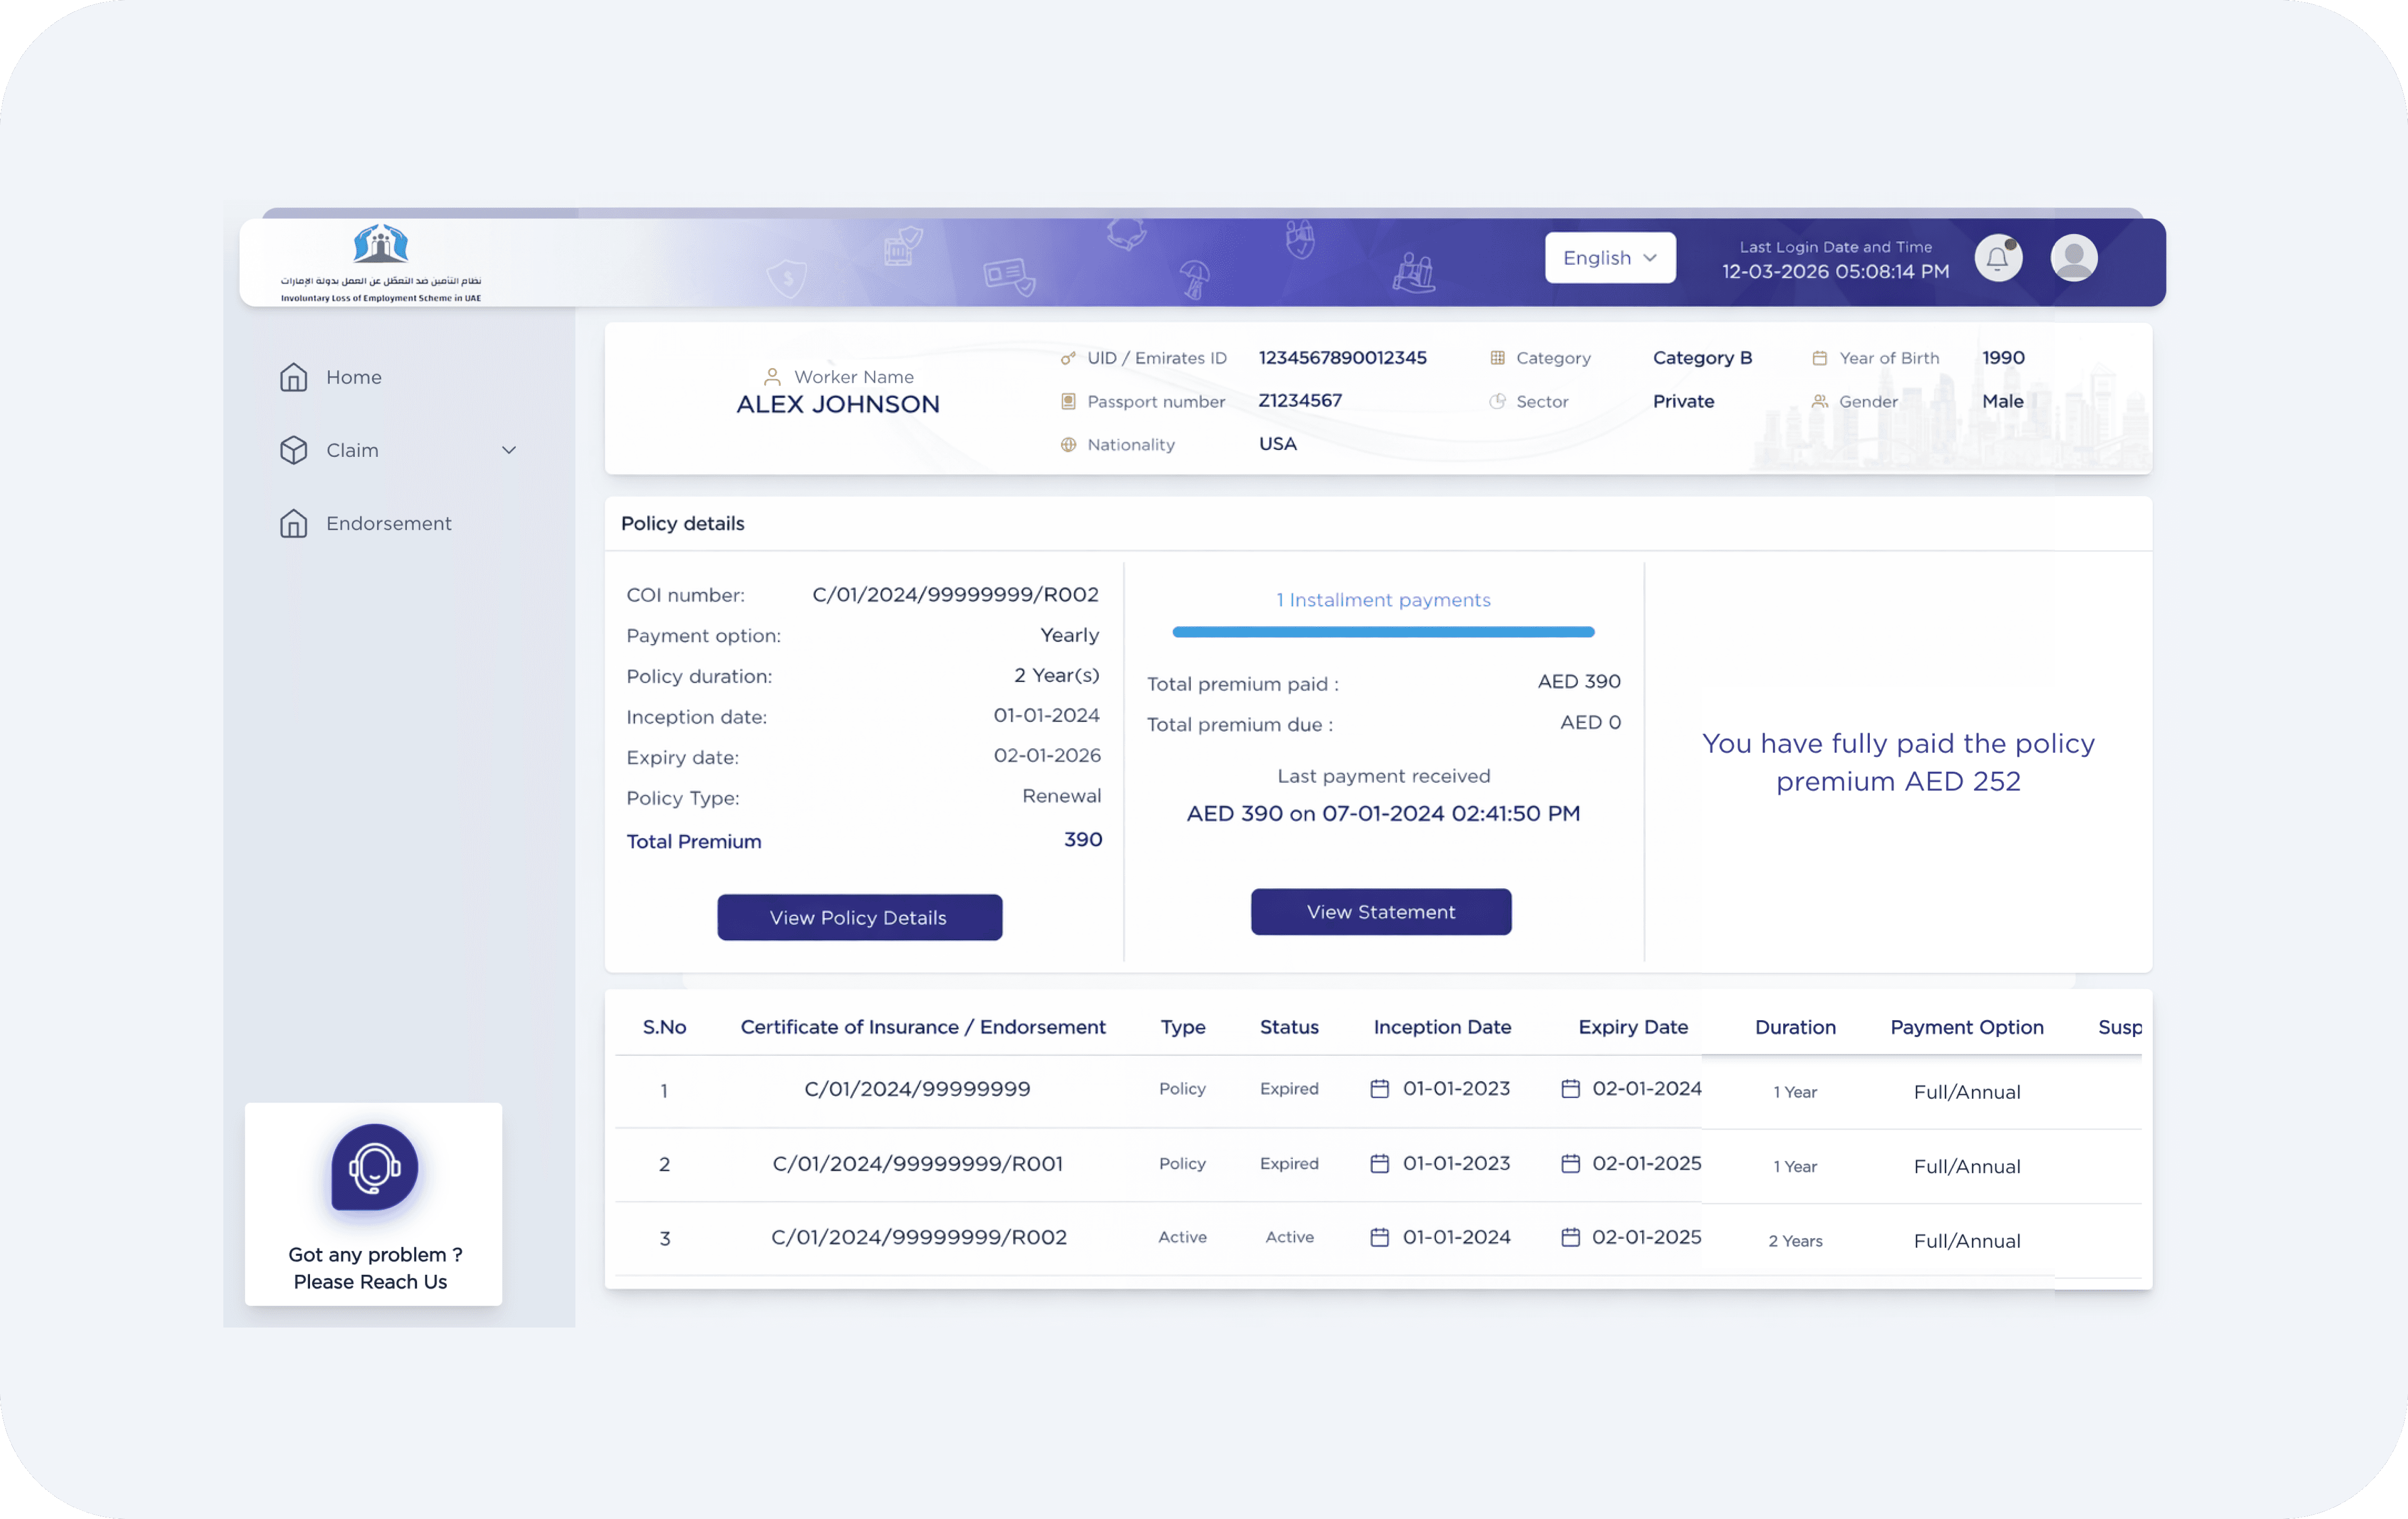The height and width of the screenshot is (1519, 2408).
Task: Click the Endorsement sidebar icon
Action: pyautogui.click(x=293, y=523)
